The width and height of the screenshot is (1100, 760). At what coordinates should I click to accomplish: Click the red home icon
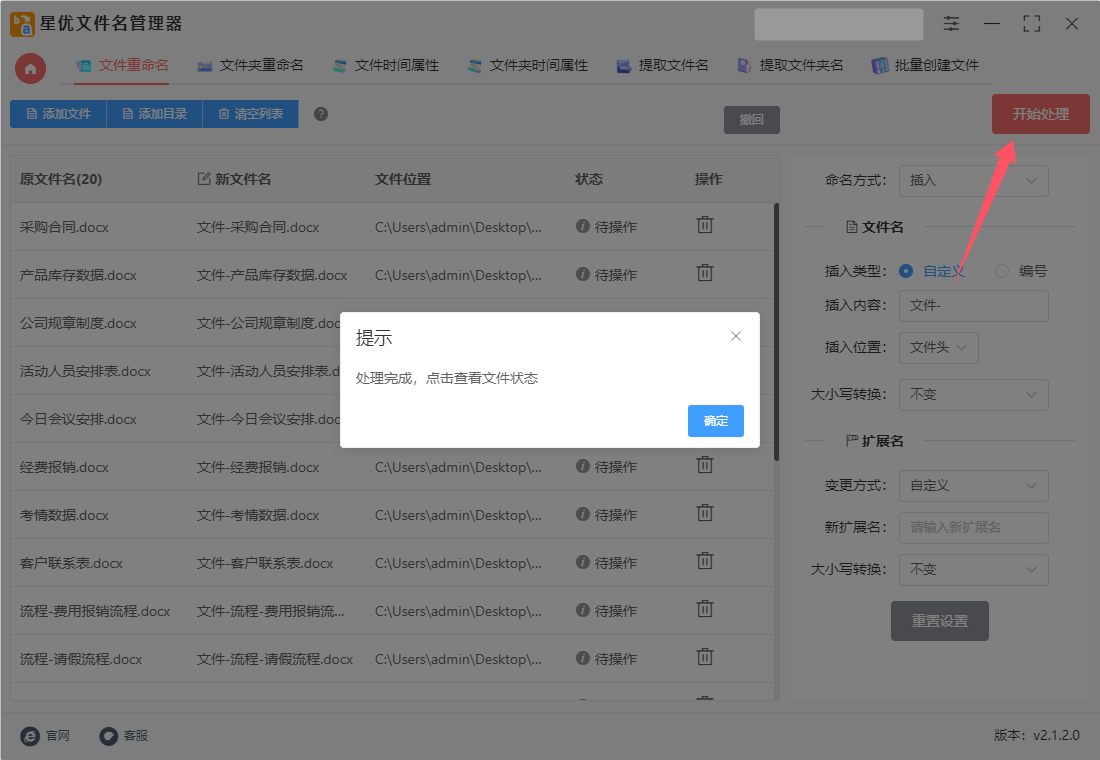30,69
